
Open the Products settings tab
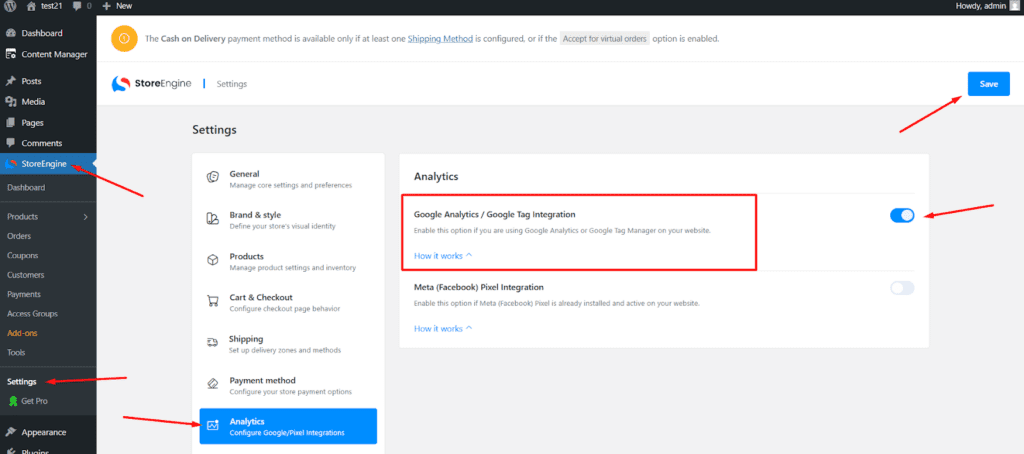[288, 261]
